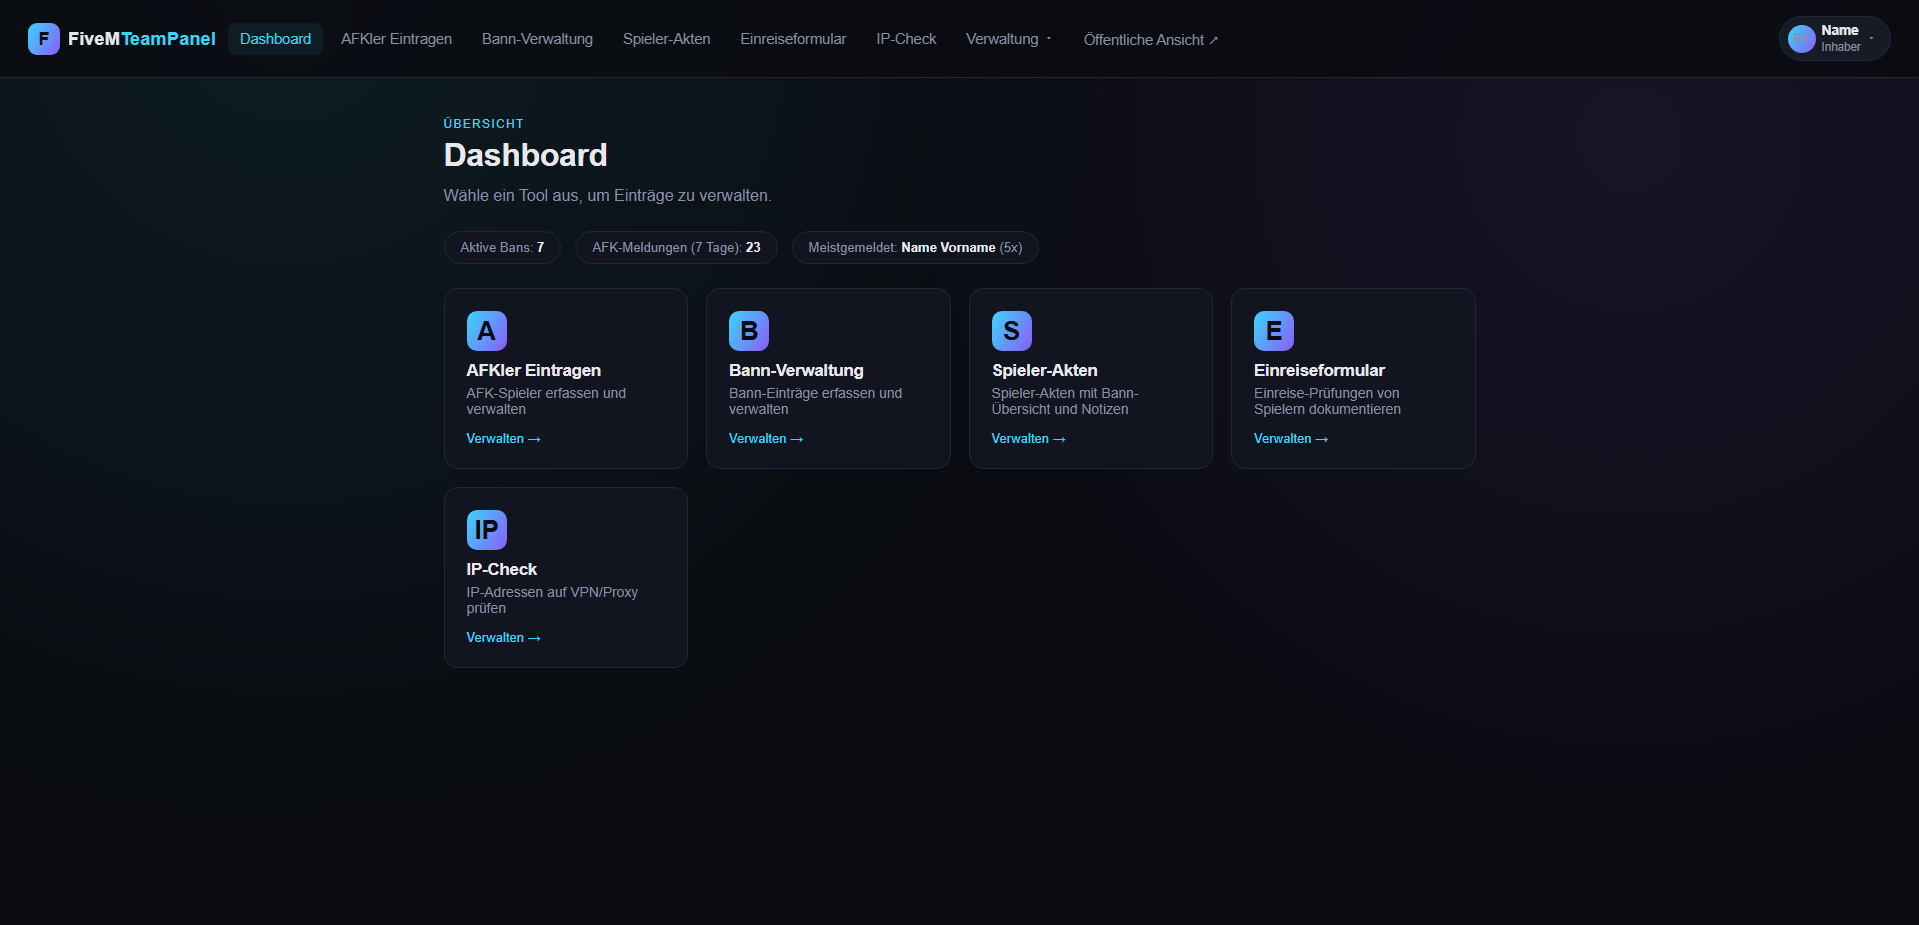This screenshot has height=925, width=1919.
Task: Click the FiveM TeamPanel logo icon
Action: click(43, 39)
